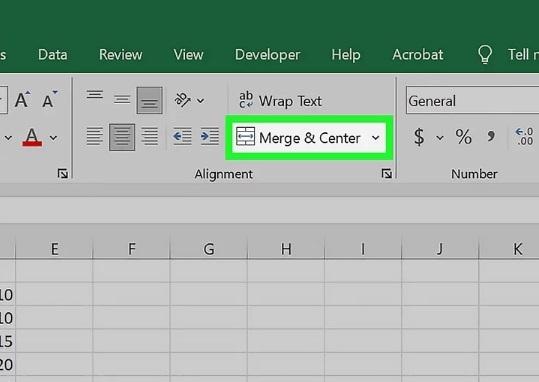
Task: Click the Orientation text rotation icon
Action: (x=183, y=100)
